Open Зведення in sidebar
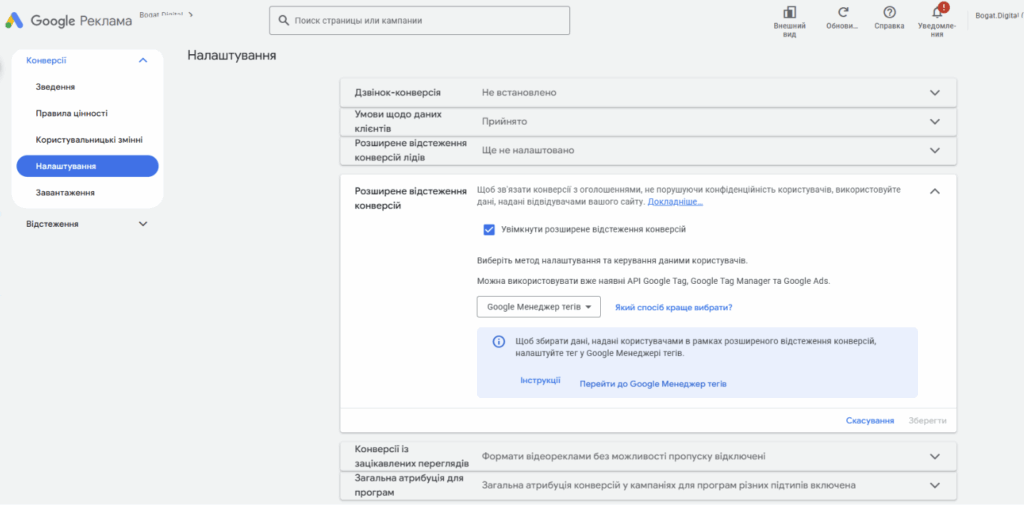The width and height of the screenshot is (1024, 505). pyautogui.click(x=55, y=87)
